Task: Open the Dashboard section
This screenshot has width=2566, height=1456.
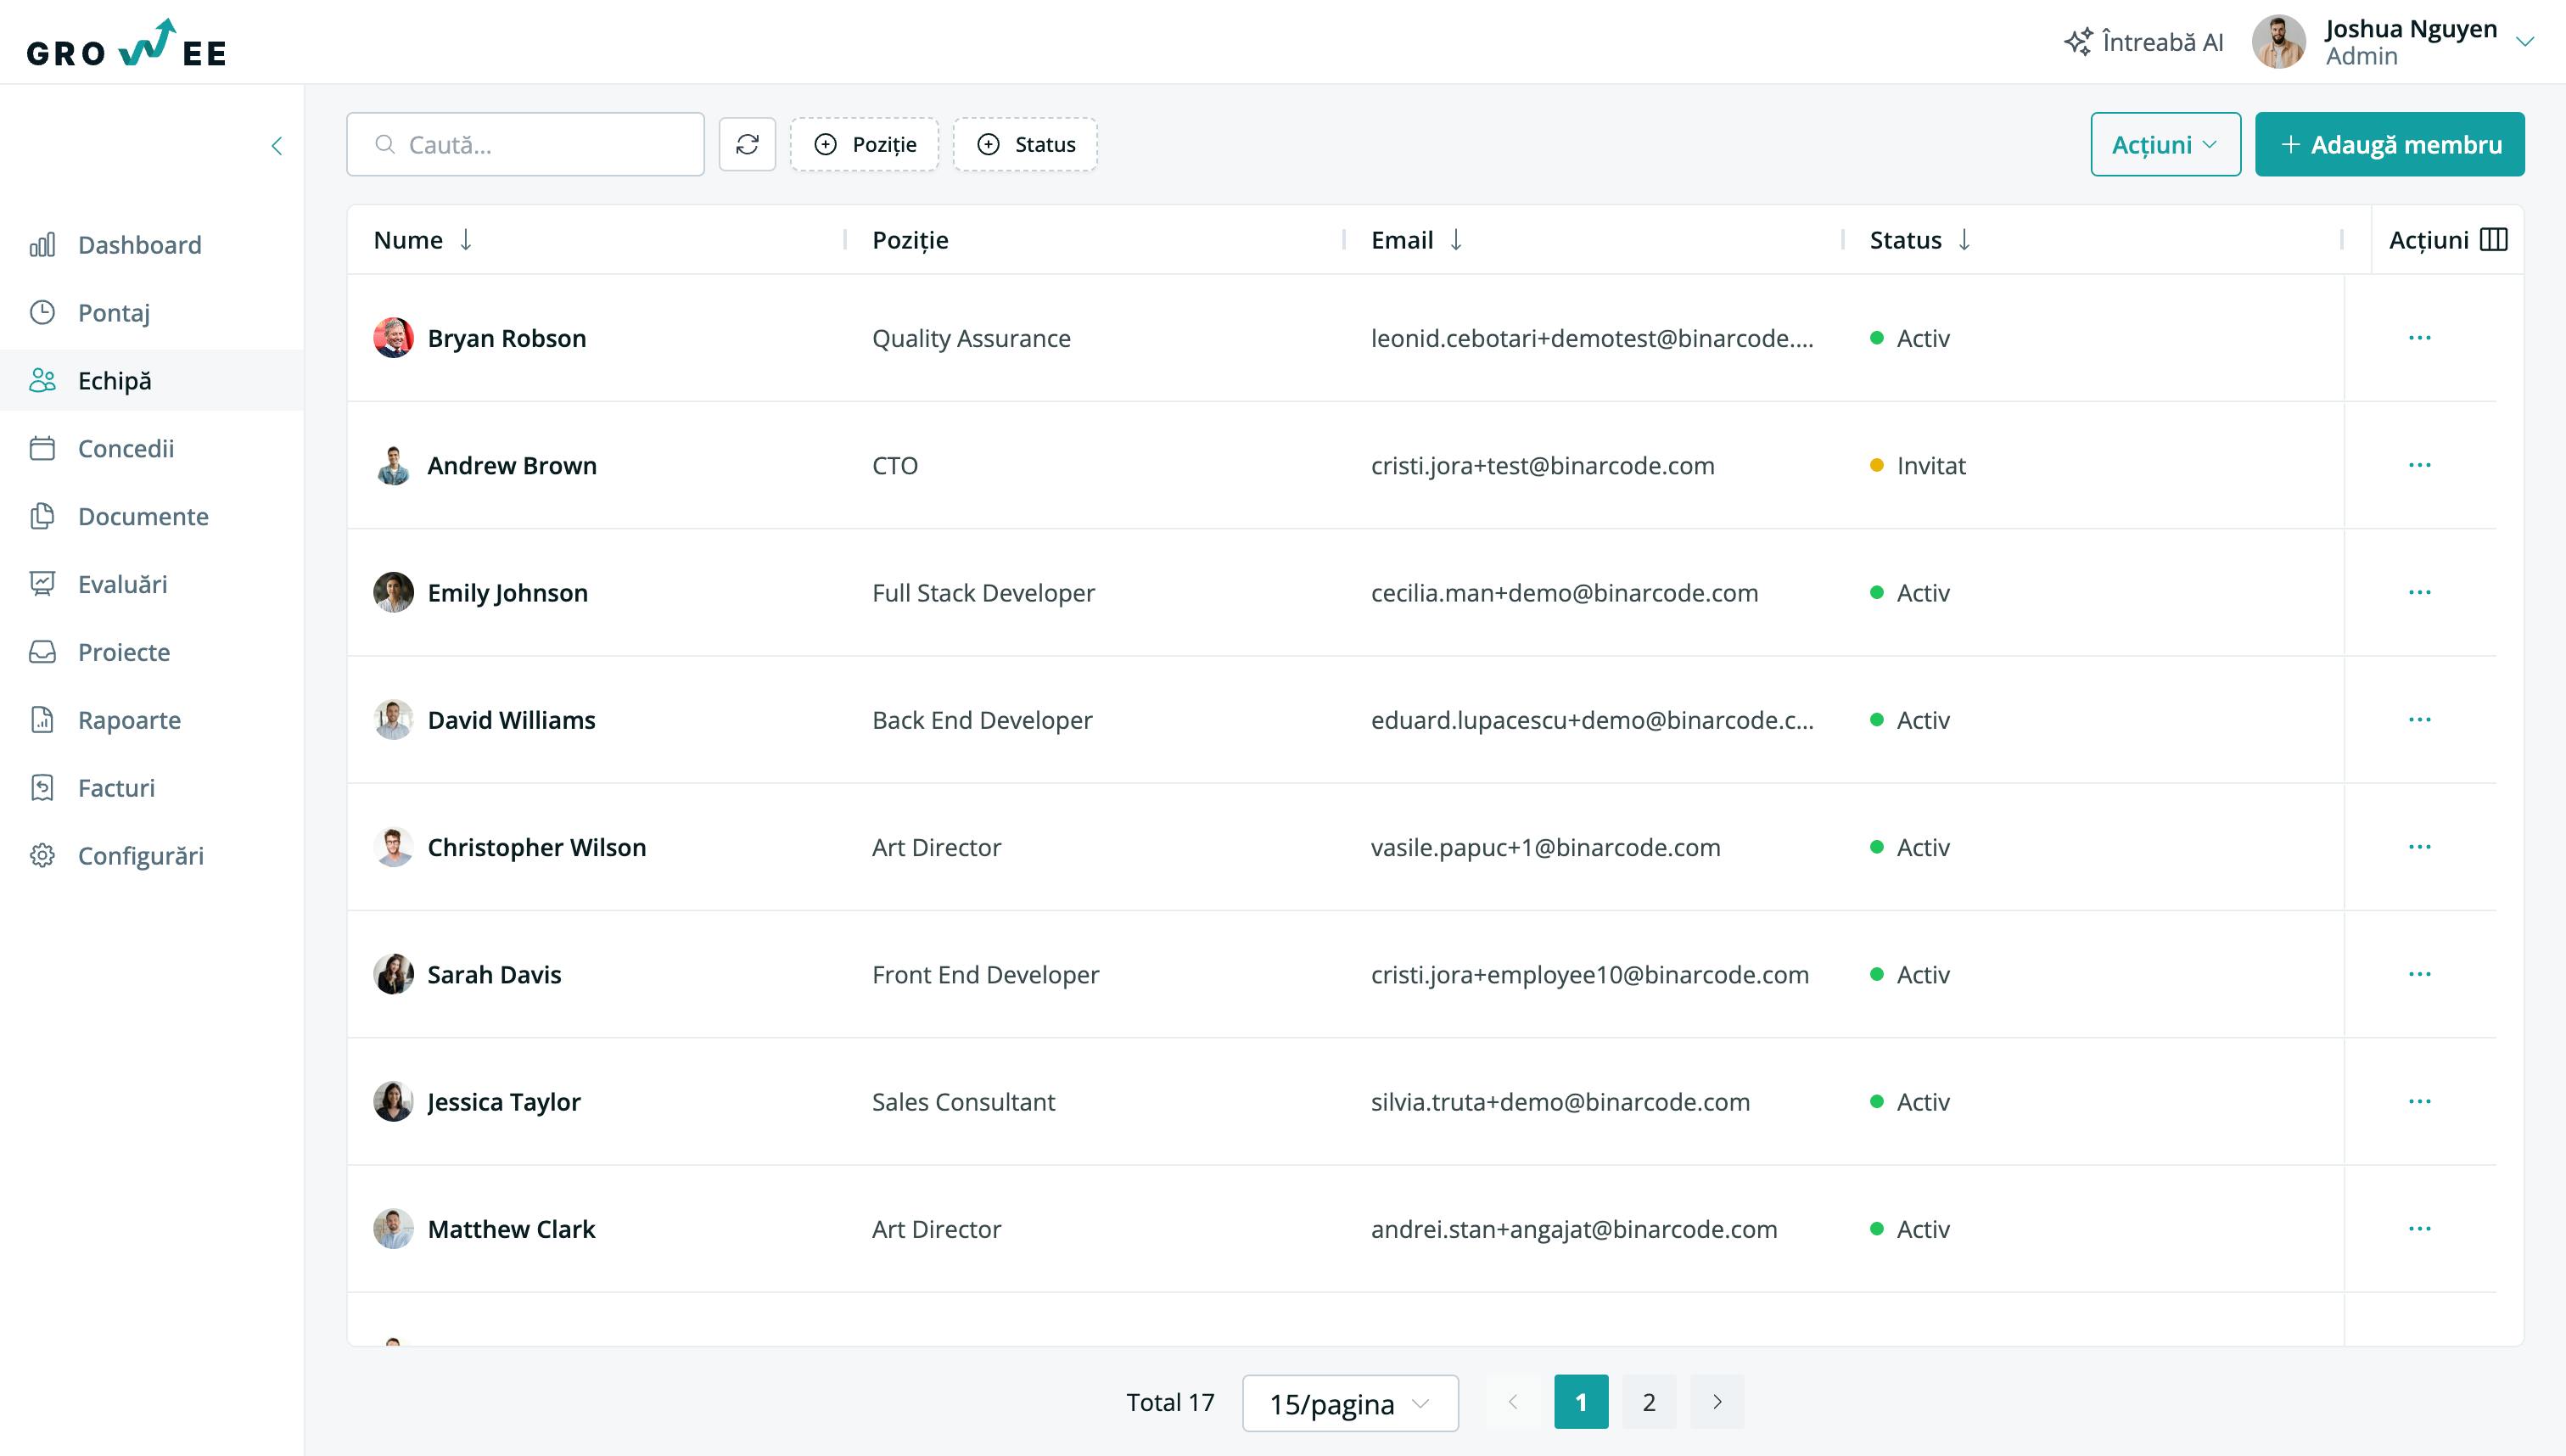Action: (139, 245)
